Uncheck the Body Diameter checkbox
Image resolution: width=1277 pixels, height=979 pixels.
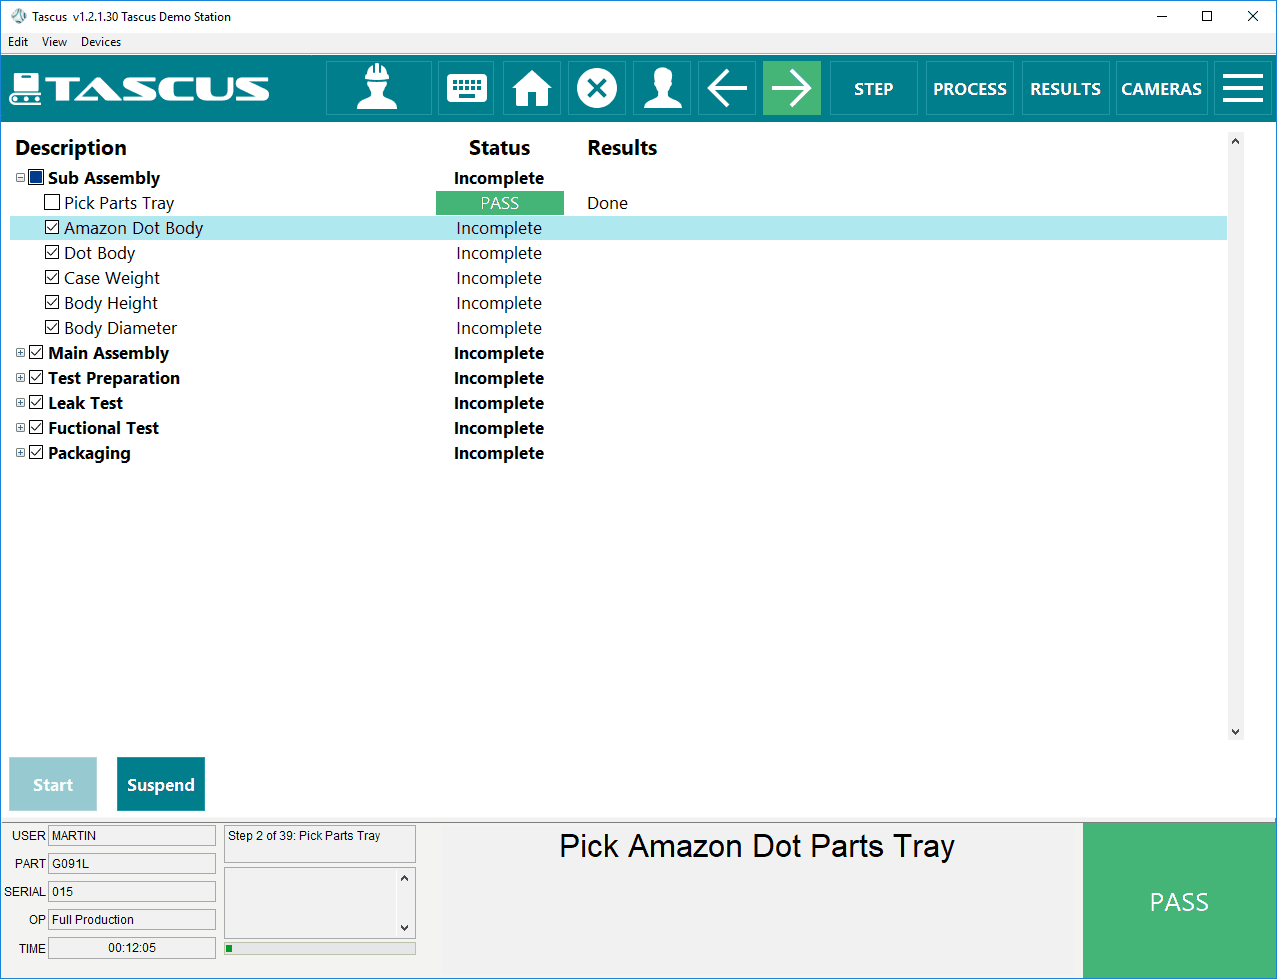52,327
